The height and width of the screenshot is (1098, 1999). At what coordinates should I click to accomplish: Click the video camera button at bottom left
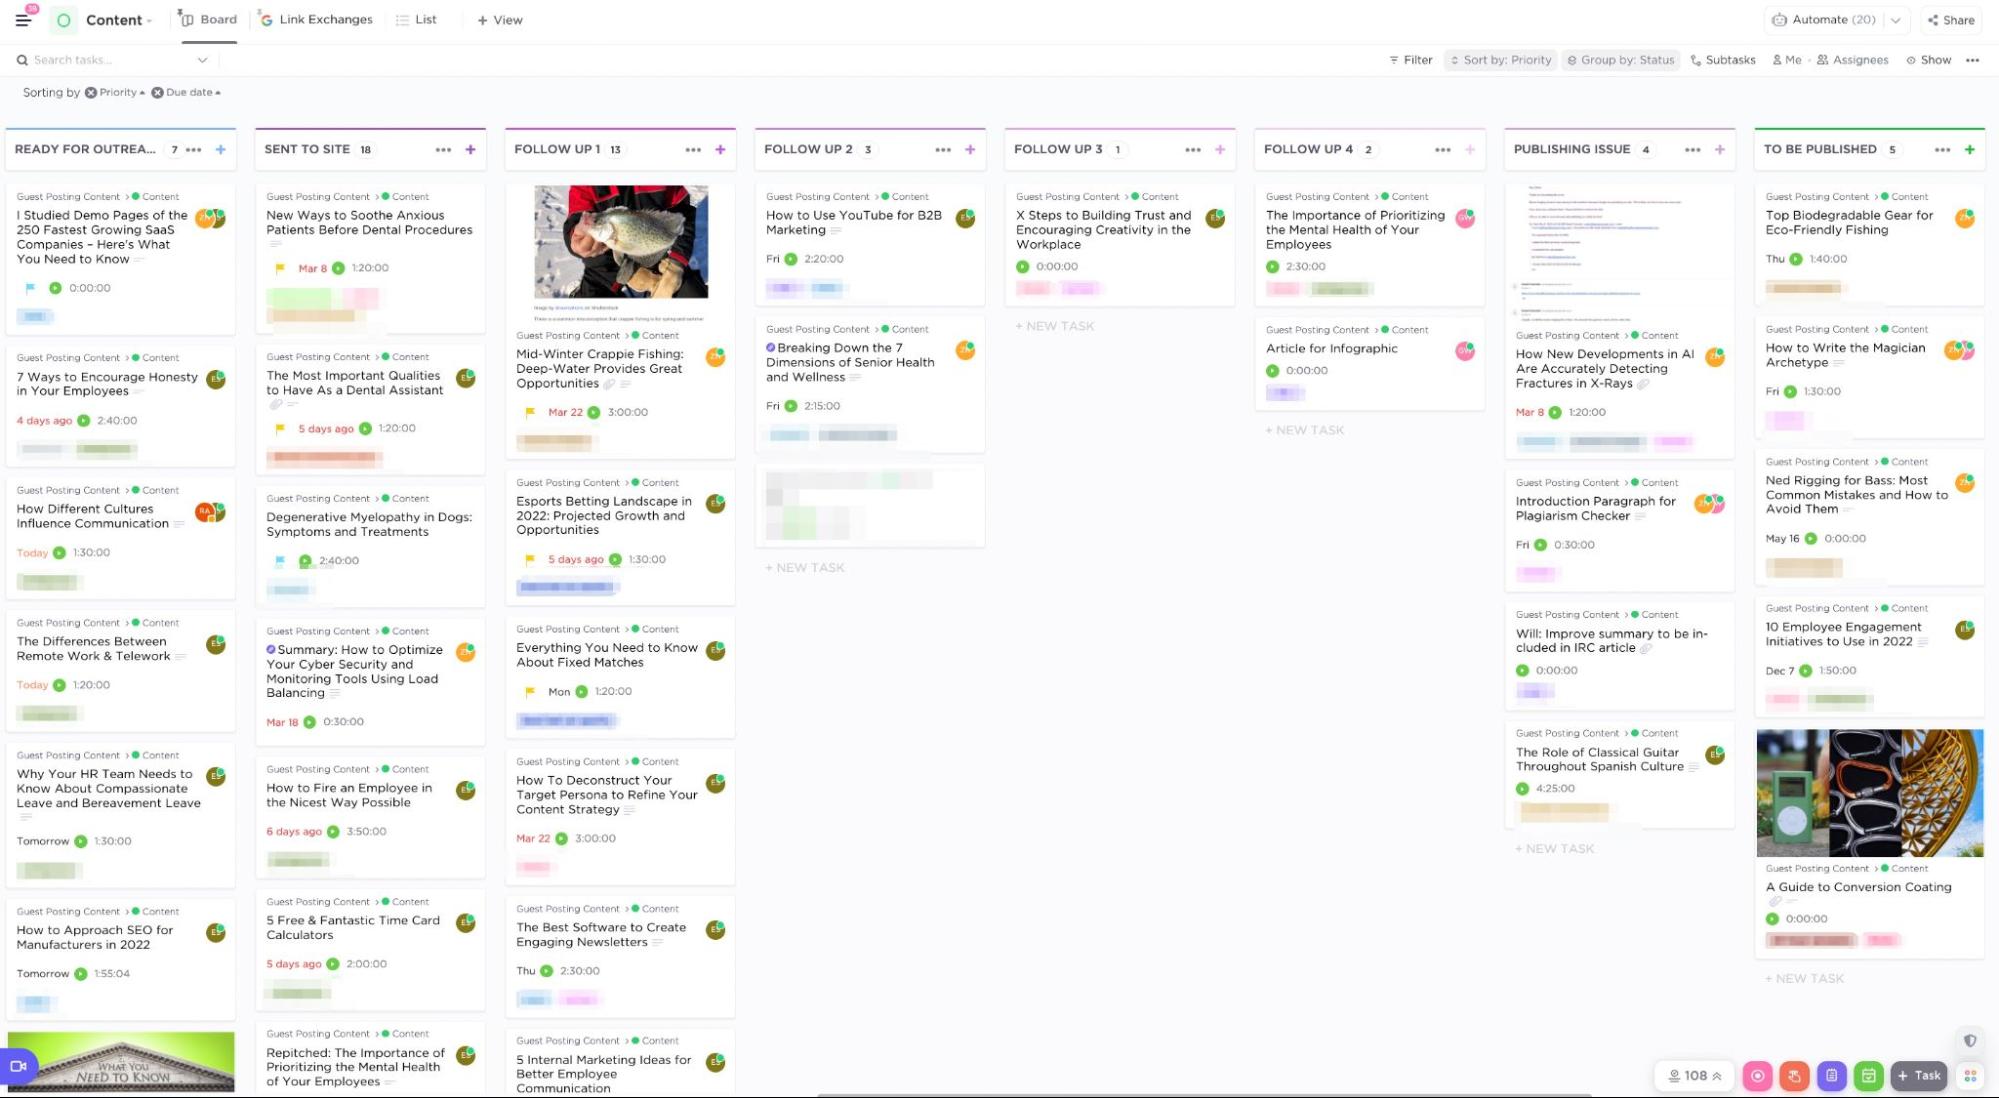point(18,1066)
